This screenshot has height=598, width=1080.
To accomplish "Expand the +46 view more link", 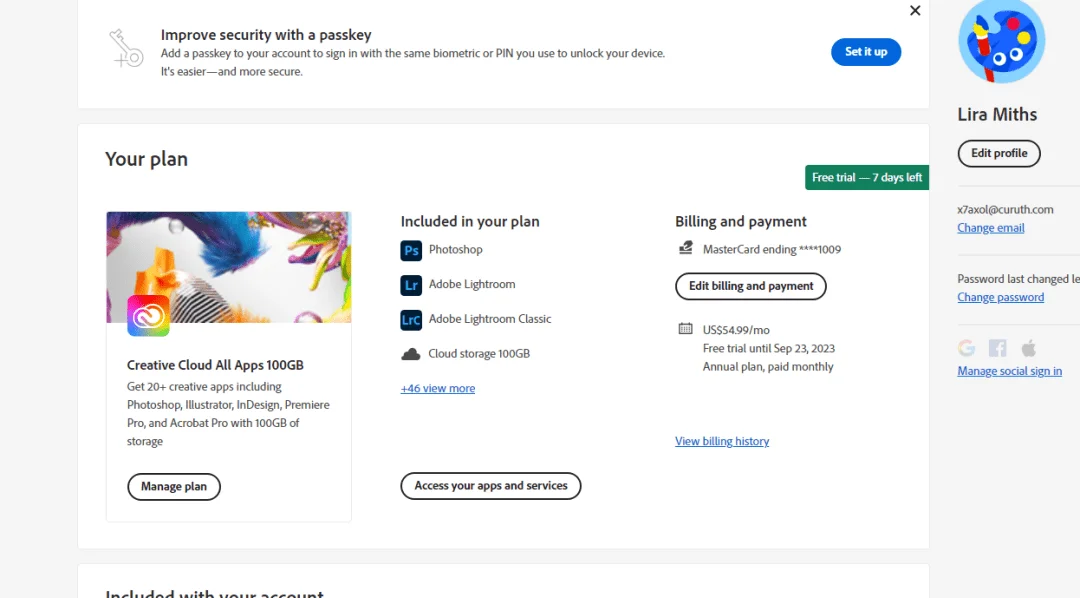I will coord(438,389).
